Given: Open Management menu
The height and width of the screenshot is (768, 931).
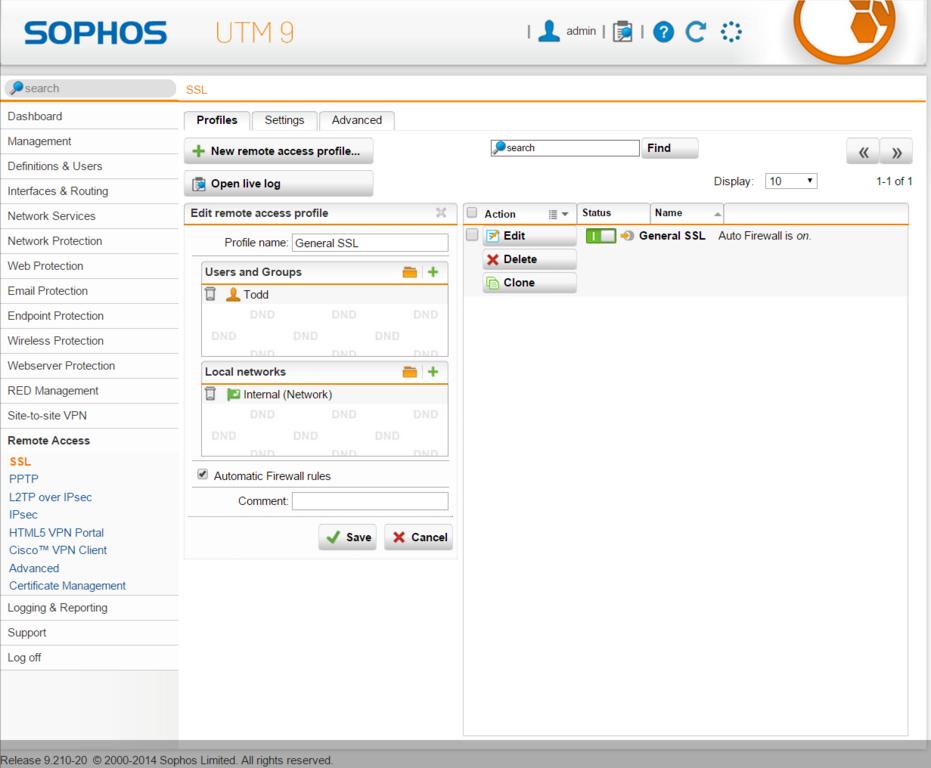Looking at the screenshot, I should [x=89, y=141].
